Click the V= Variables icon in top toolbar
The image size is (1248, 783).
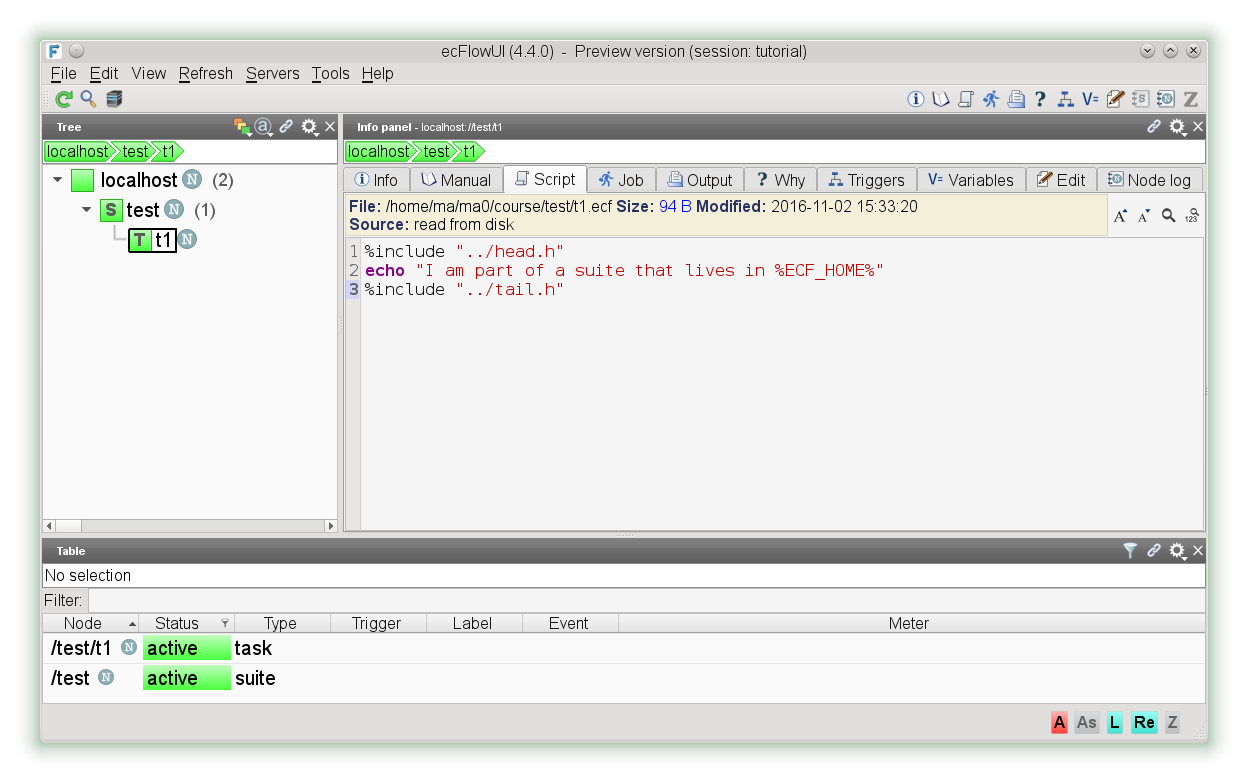(1090, 99)
